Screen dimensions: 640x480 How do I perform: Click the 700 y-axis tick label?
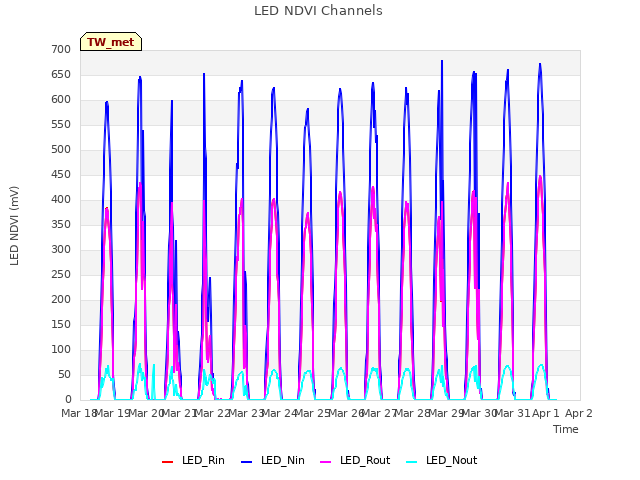pyautogui.click(x=61, y=50)
